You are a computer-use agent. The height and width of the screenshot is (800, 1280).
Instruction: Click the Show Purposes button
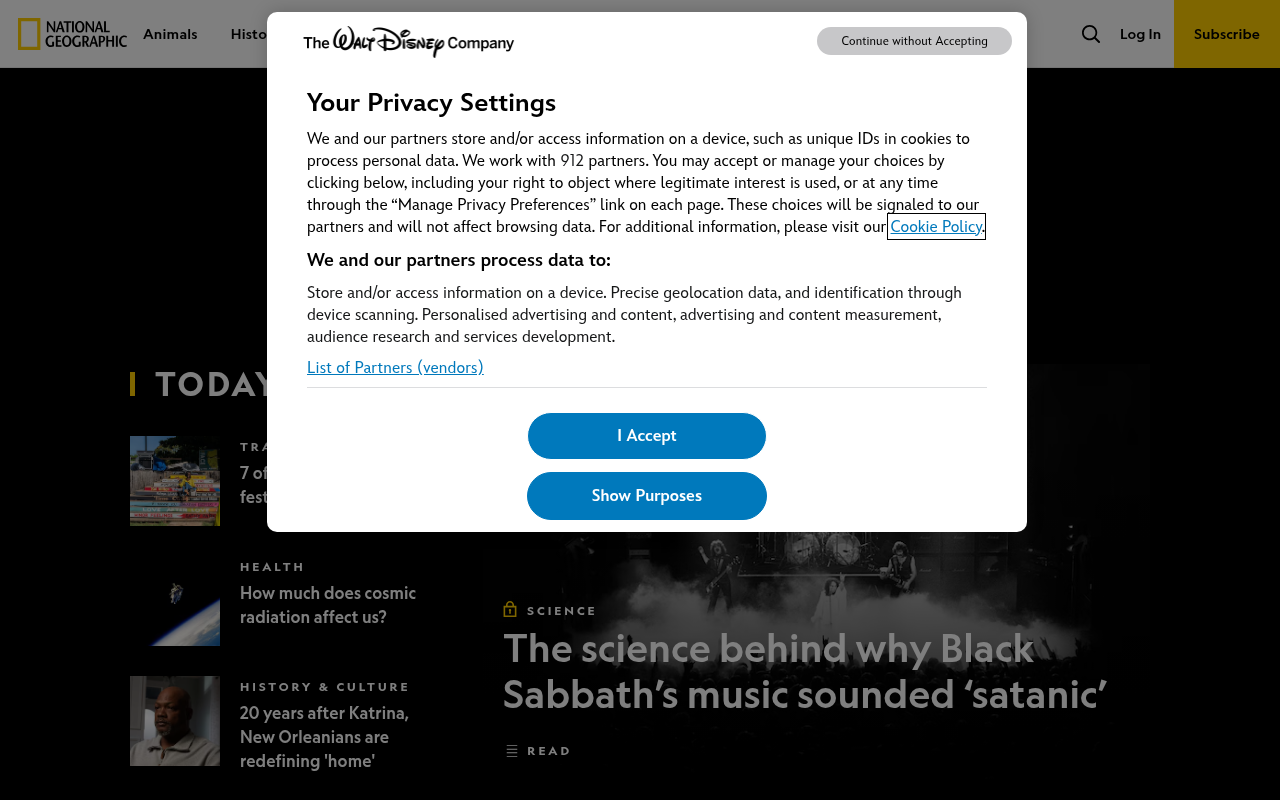tap(647, 496)
